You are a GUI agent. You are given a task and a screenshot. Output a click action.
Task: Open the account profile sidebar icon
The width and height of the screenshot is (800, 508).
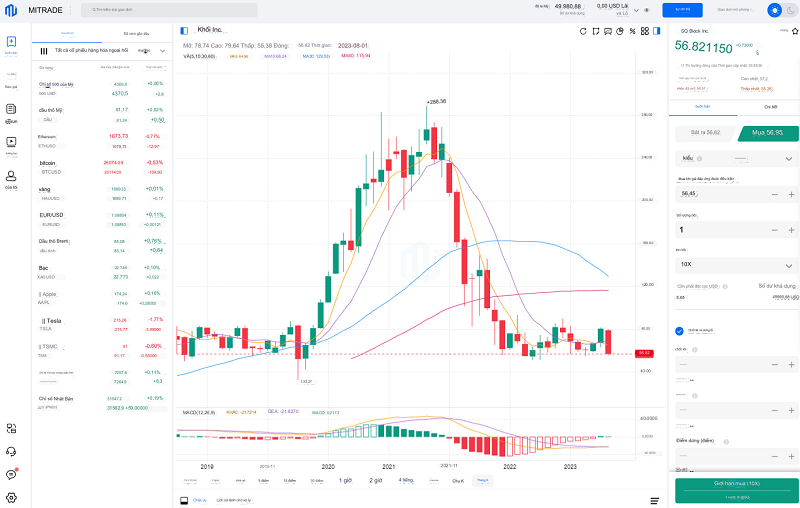click(x=11, y=175)
